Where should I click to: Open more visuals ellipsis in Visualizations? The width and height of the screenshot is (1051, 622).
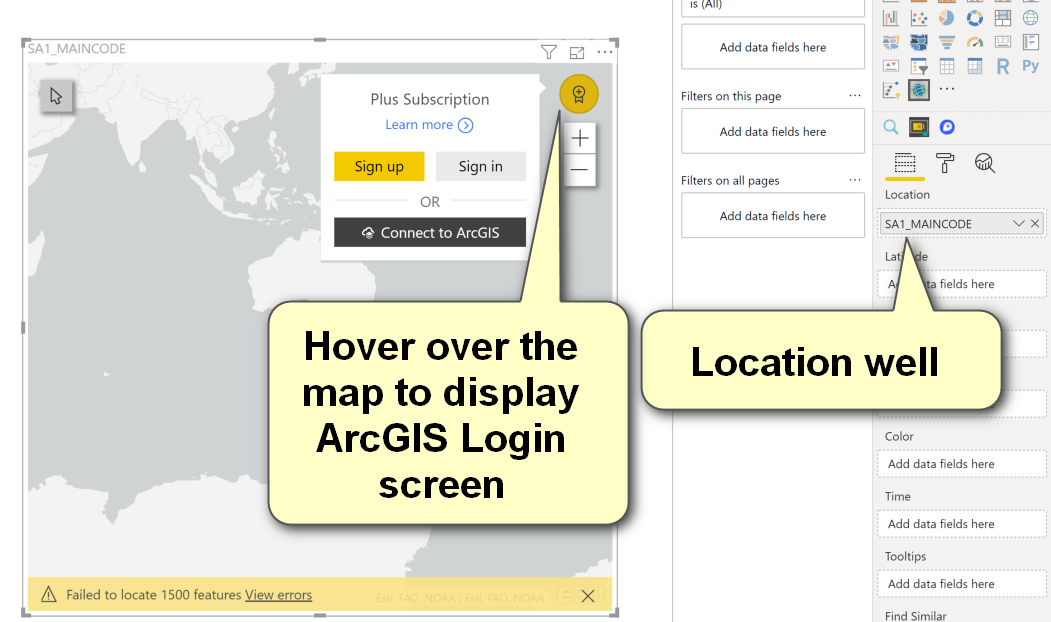[x=946, y=88]
